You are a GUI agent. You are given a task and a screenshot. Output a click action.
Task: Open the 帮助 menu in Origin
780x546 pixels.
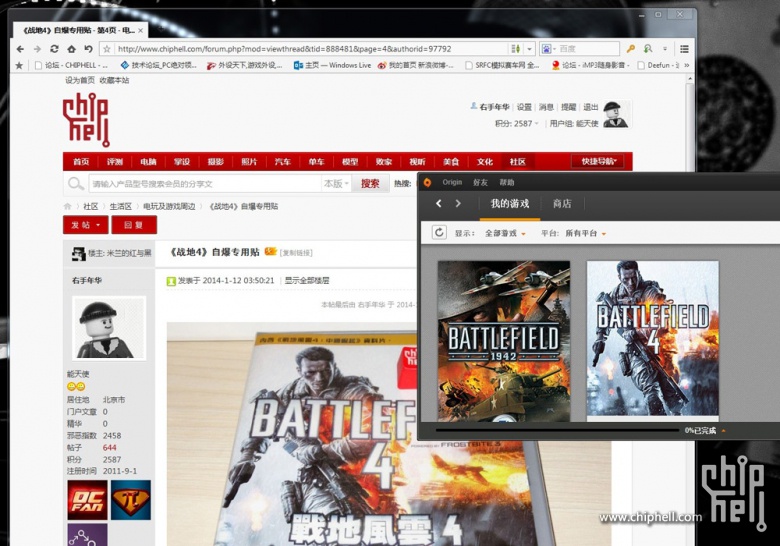[x=507, y=182]
